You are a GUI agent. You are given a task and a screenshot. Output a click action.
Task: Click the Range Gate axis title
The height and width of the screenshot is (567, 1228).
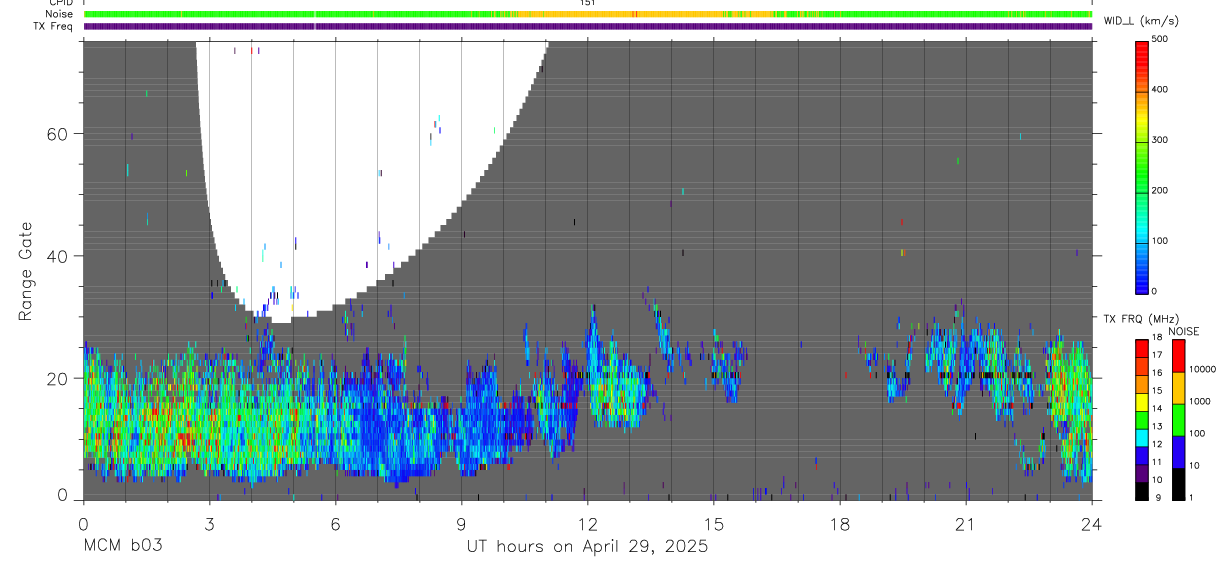pyautogui.click(x=25, y=272)
